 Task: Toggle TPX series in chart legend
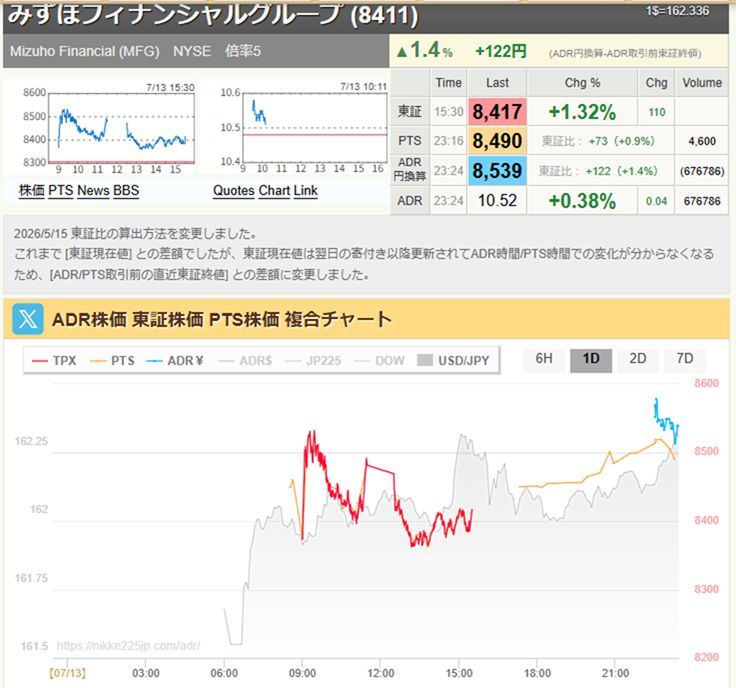tap(54, 361)
